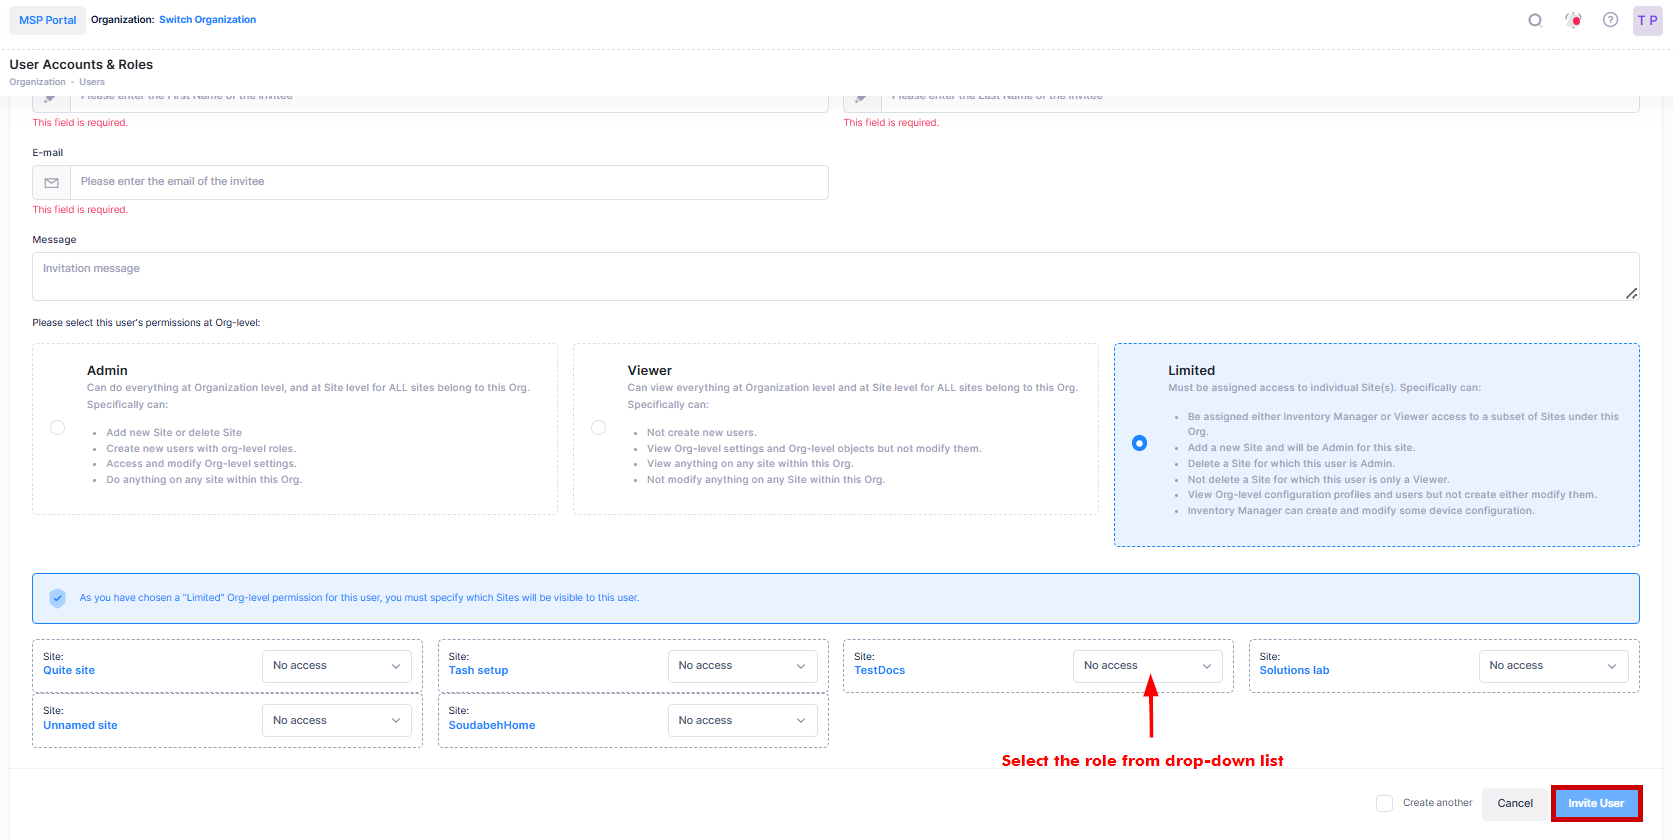
Task: Open the search icon in header
Action: tap(1535, 20)
